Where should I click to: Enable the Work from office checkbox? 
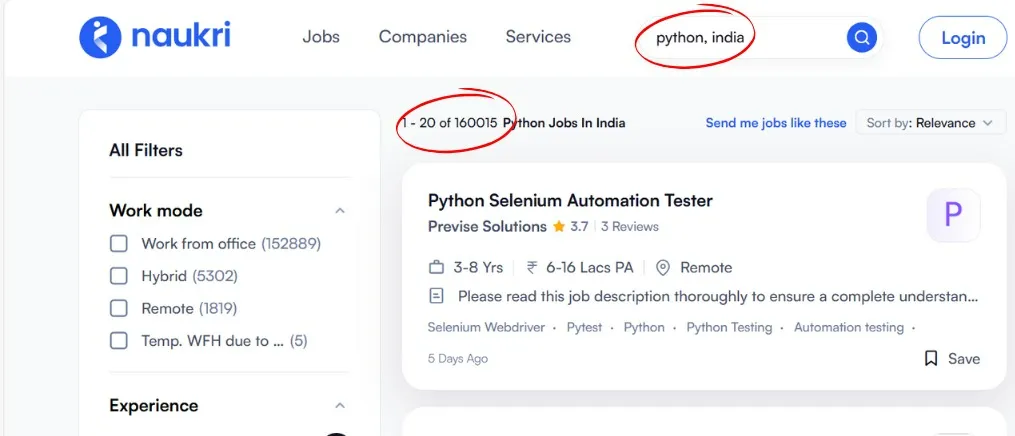[119, 244]
